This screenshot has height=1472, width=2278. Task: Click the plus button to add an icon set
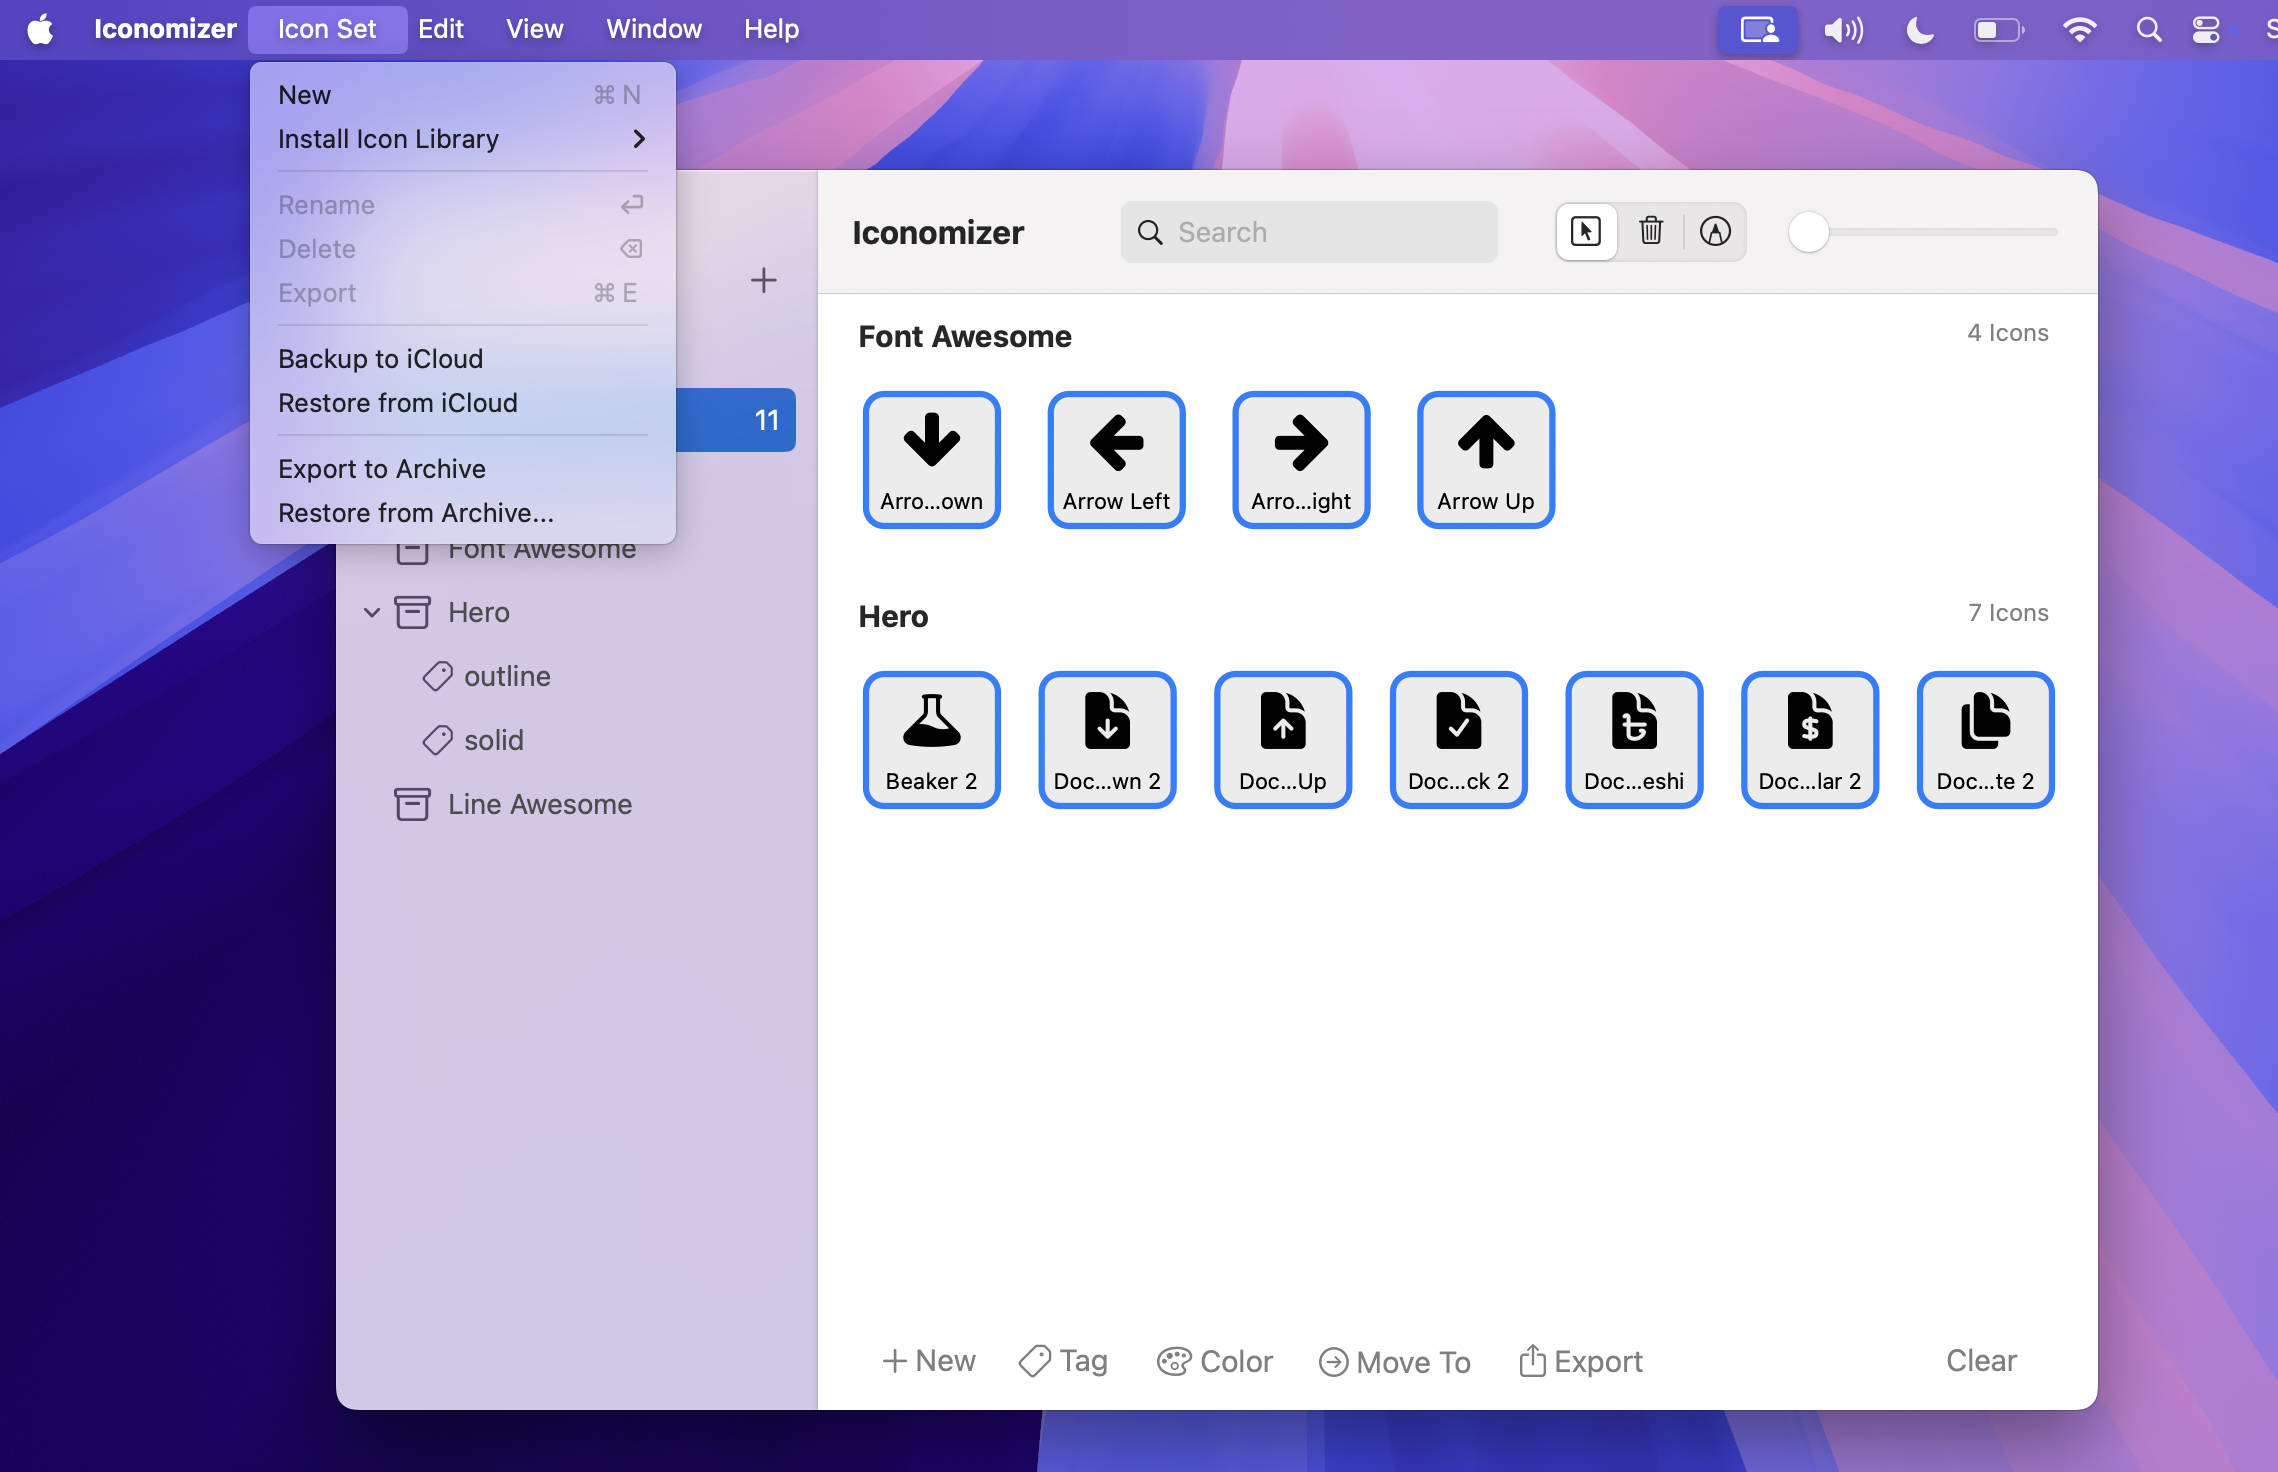762,280
